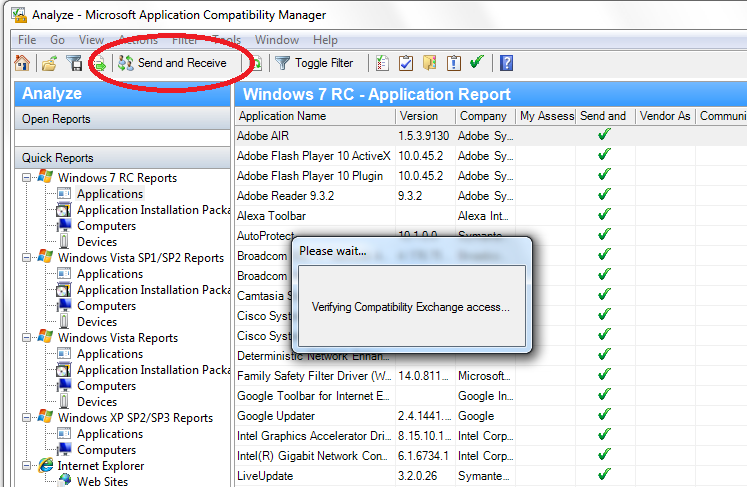The image size is (747, 487).
Task: Collapse the Windows Vista Reports node
Action: pos(27,338)
